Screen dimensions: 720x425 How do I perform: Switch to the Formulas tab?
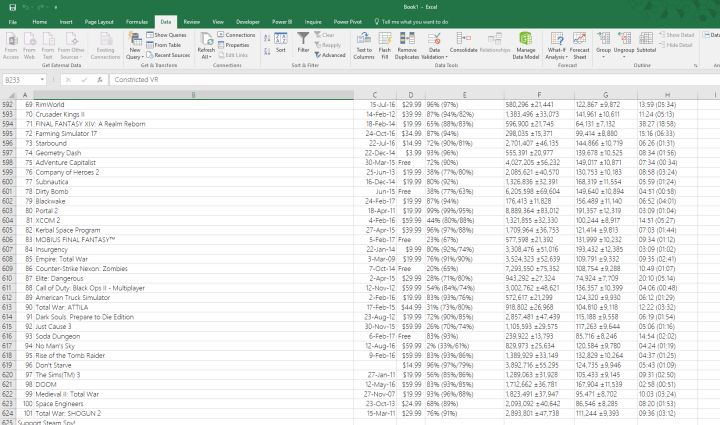(x=137, y=22)
